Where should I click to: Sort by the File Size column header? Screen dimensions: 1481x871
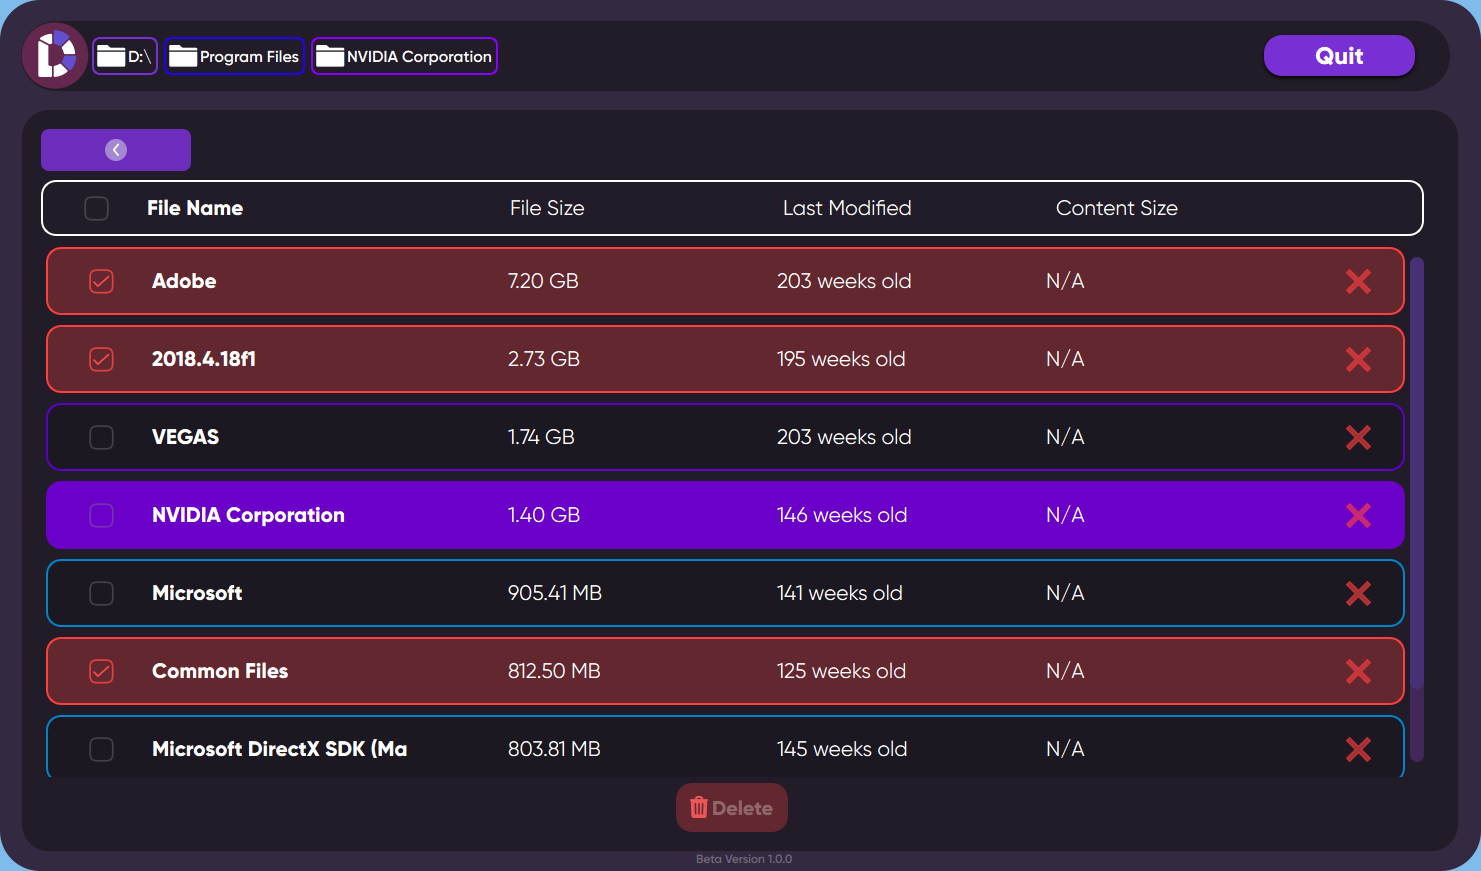click(x=547, y=208)
